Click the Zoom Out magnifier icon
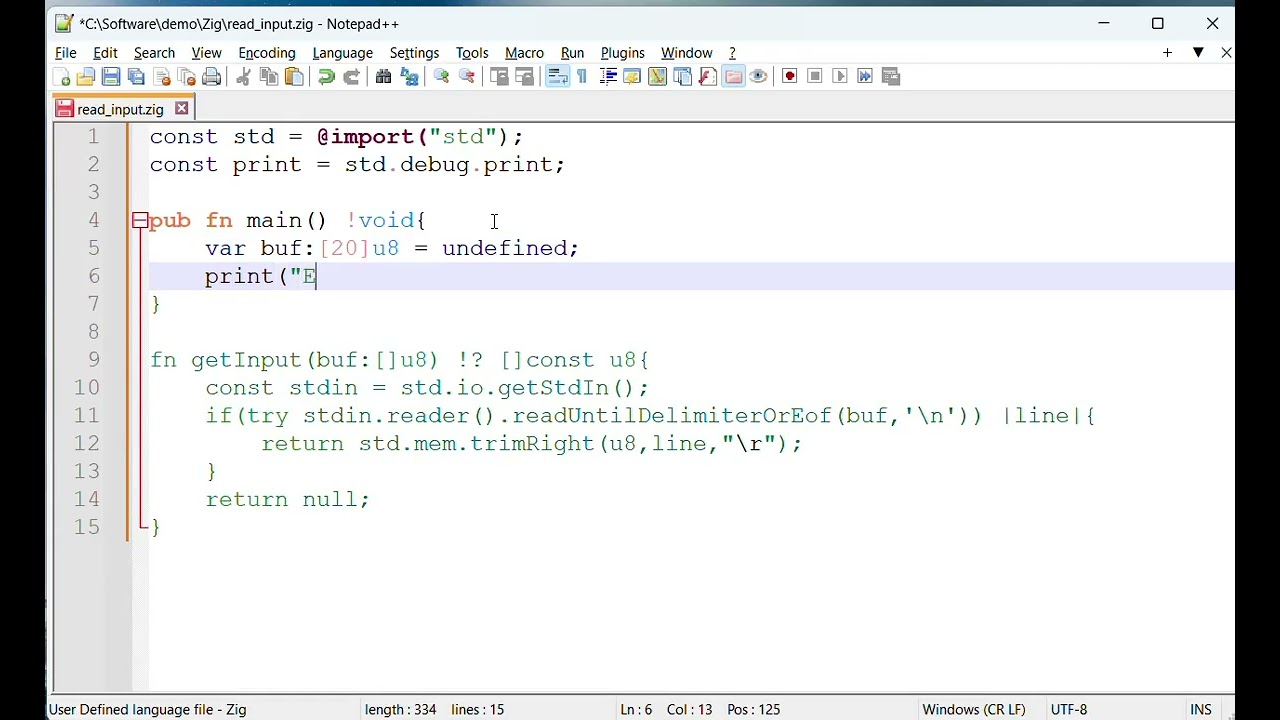 click(467, 77)
